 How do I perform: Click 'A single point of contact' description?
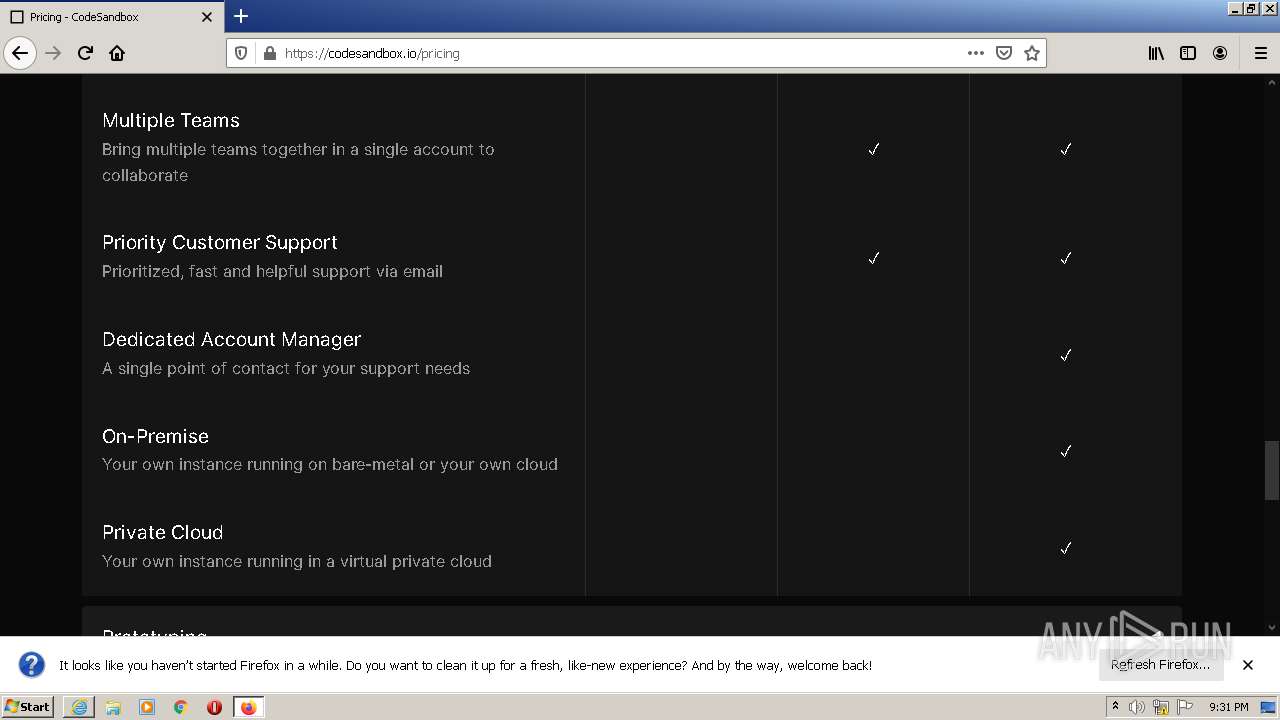[x=286, y=368]
